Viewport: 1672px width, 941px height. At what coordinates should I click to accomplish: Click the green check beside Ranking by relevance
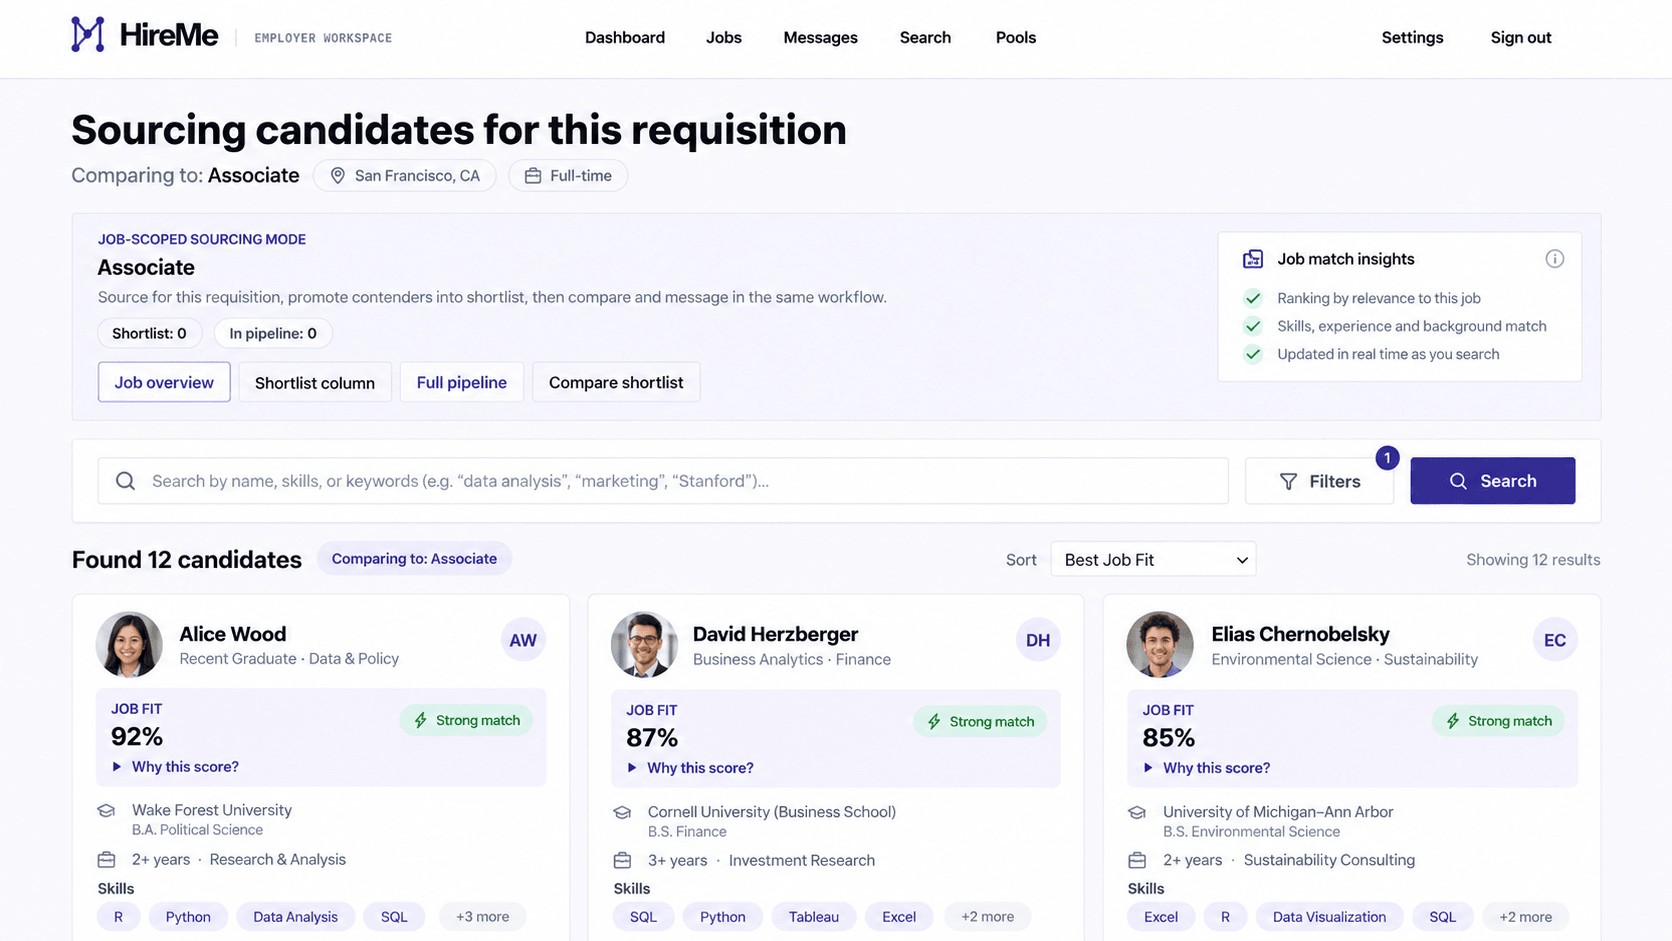1252,298
